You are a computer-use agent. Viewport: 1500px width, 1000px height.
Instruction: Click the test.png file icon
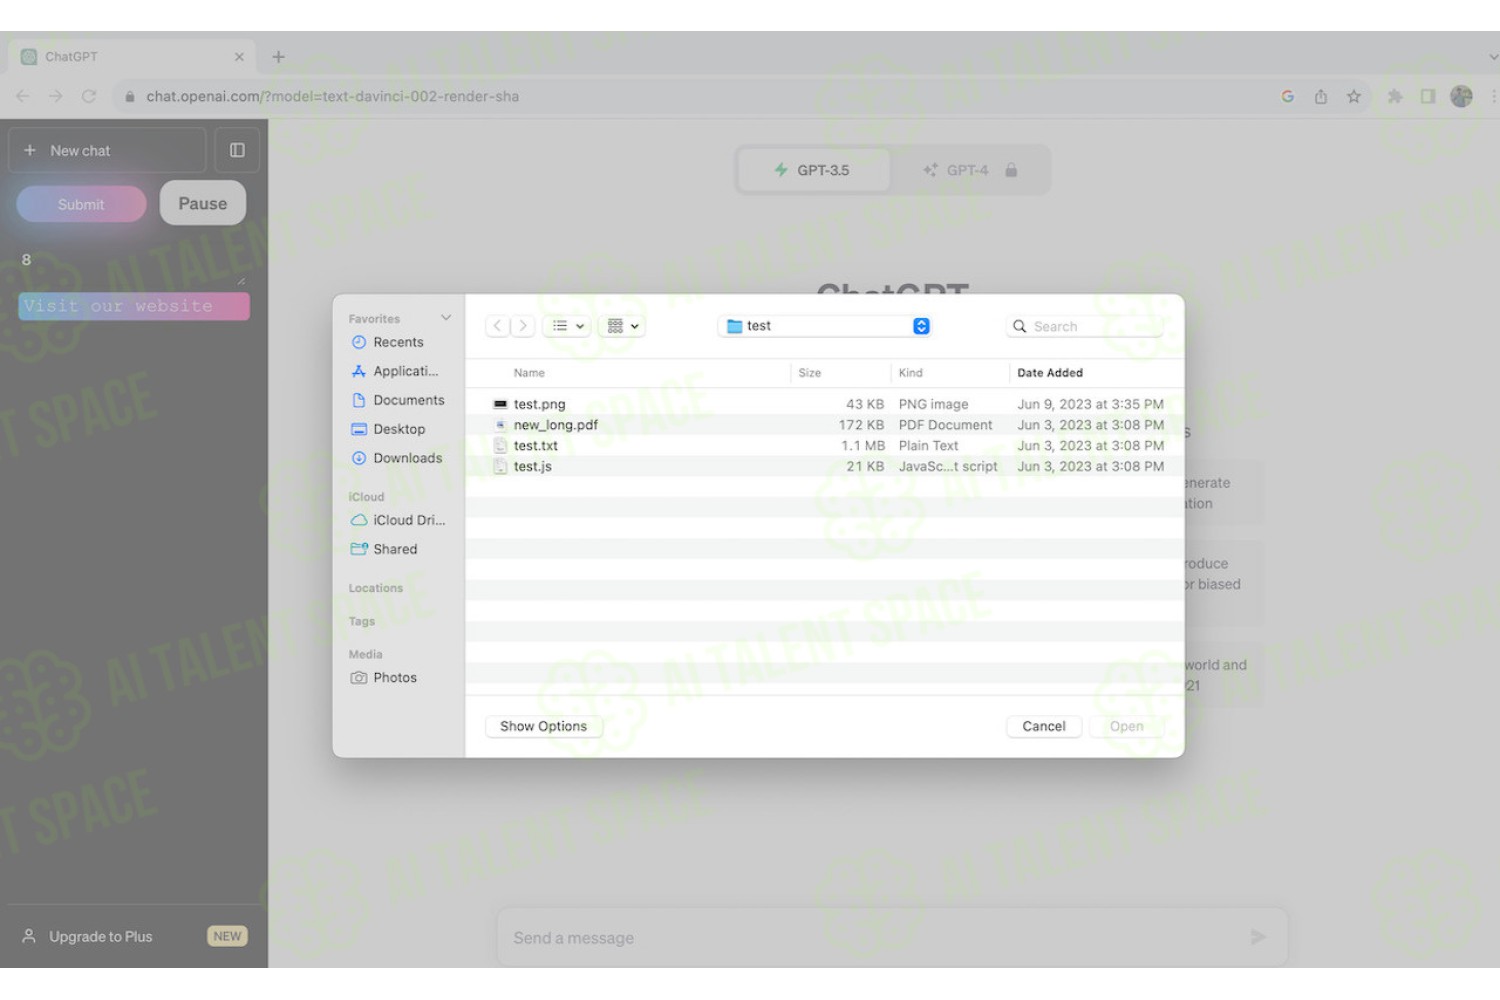point(500,404)
